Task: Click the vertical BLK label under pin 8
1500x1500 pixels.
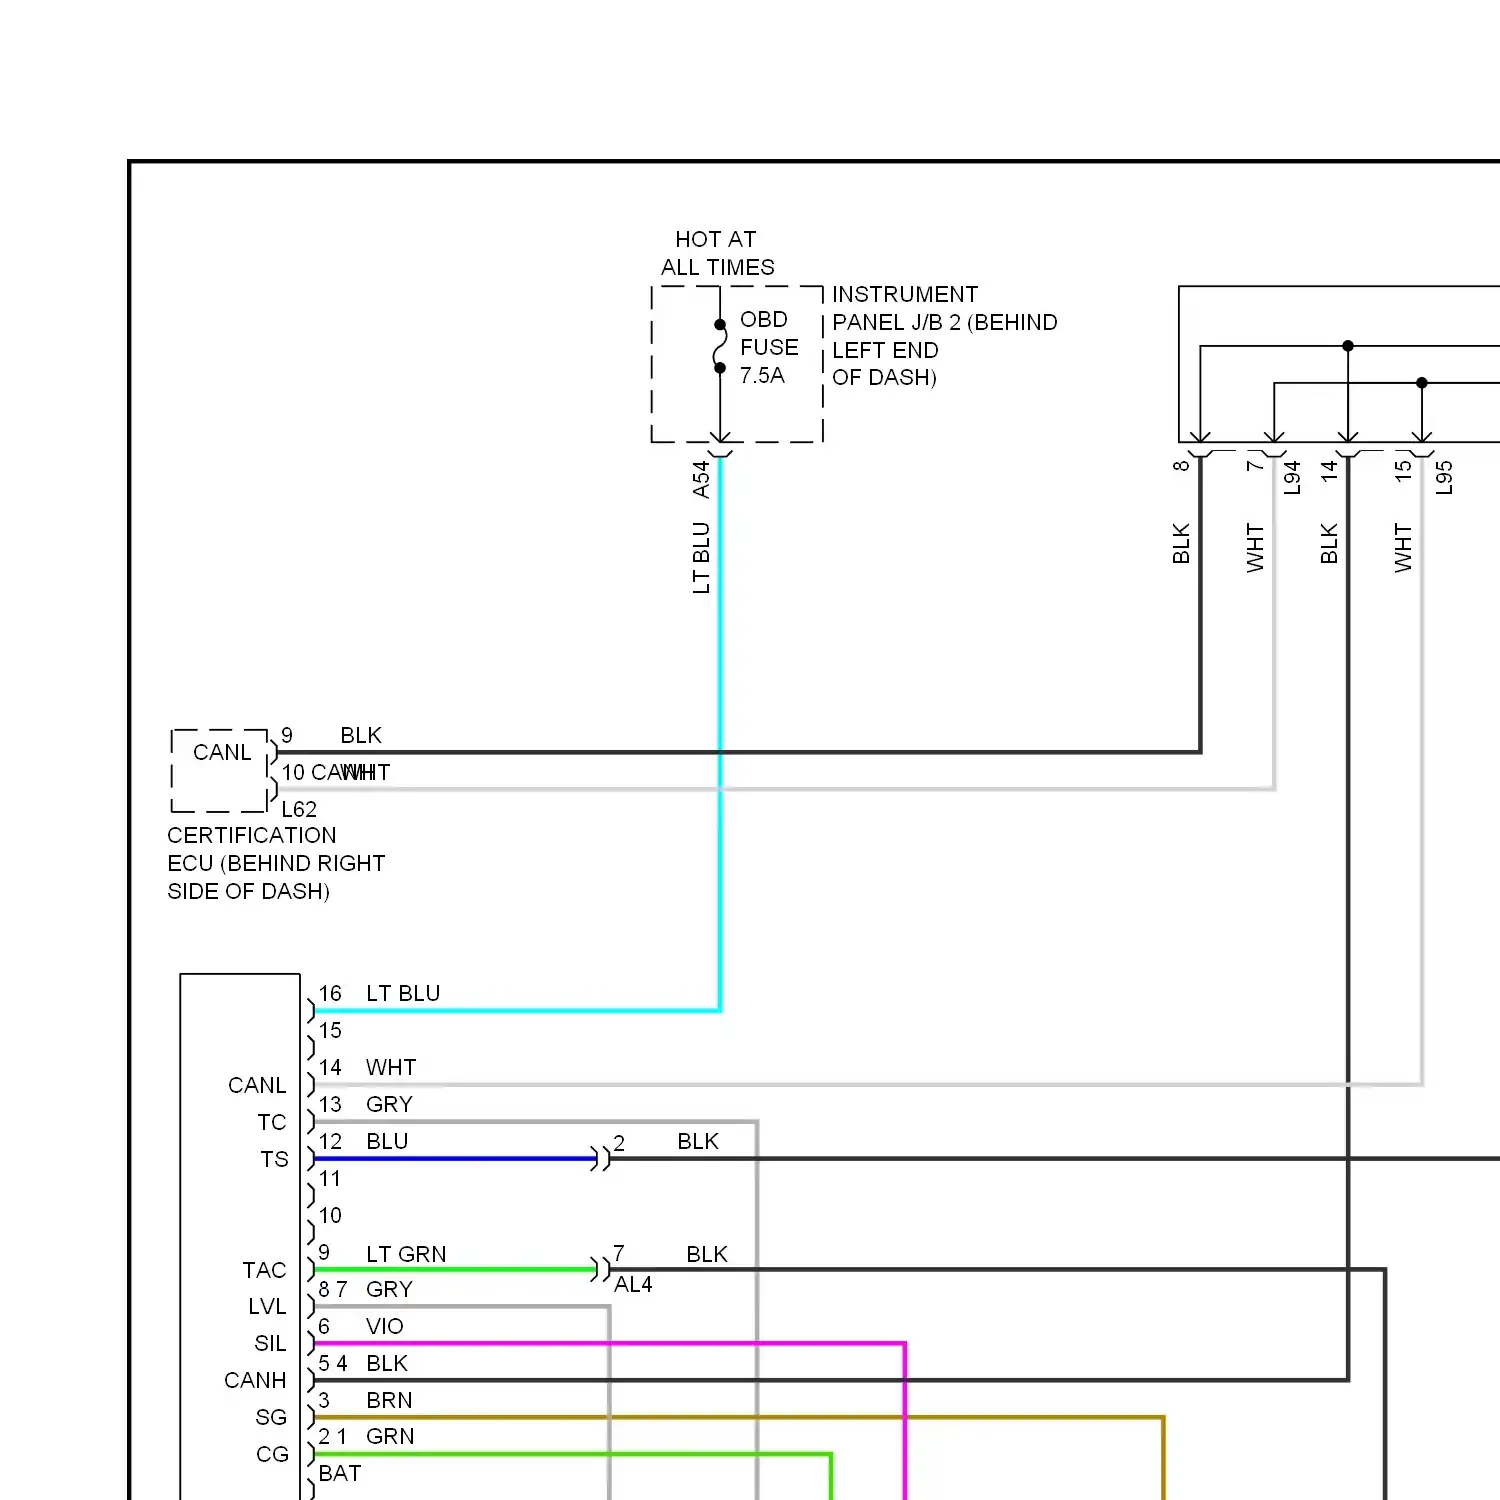Action: (x=1181, y=543)
